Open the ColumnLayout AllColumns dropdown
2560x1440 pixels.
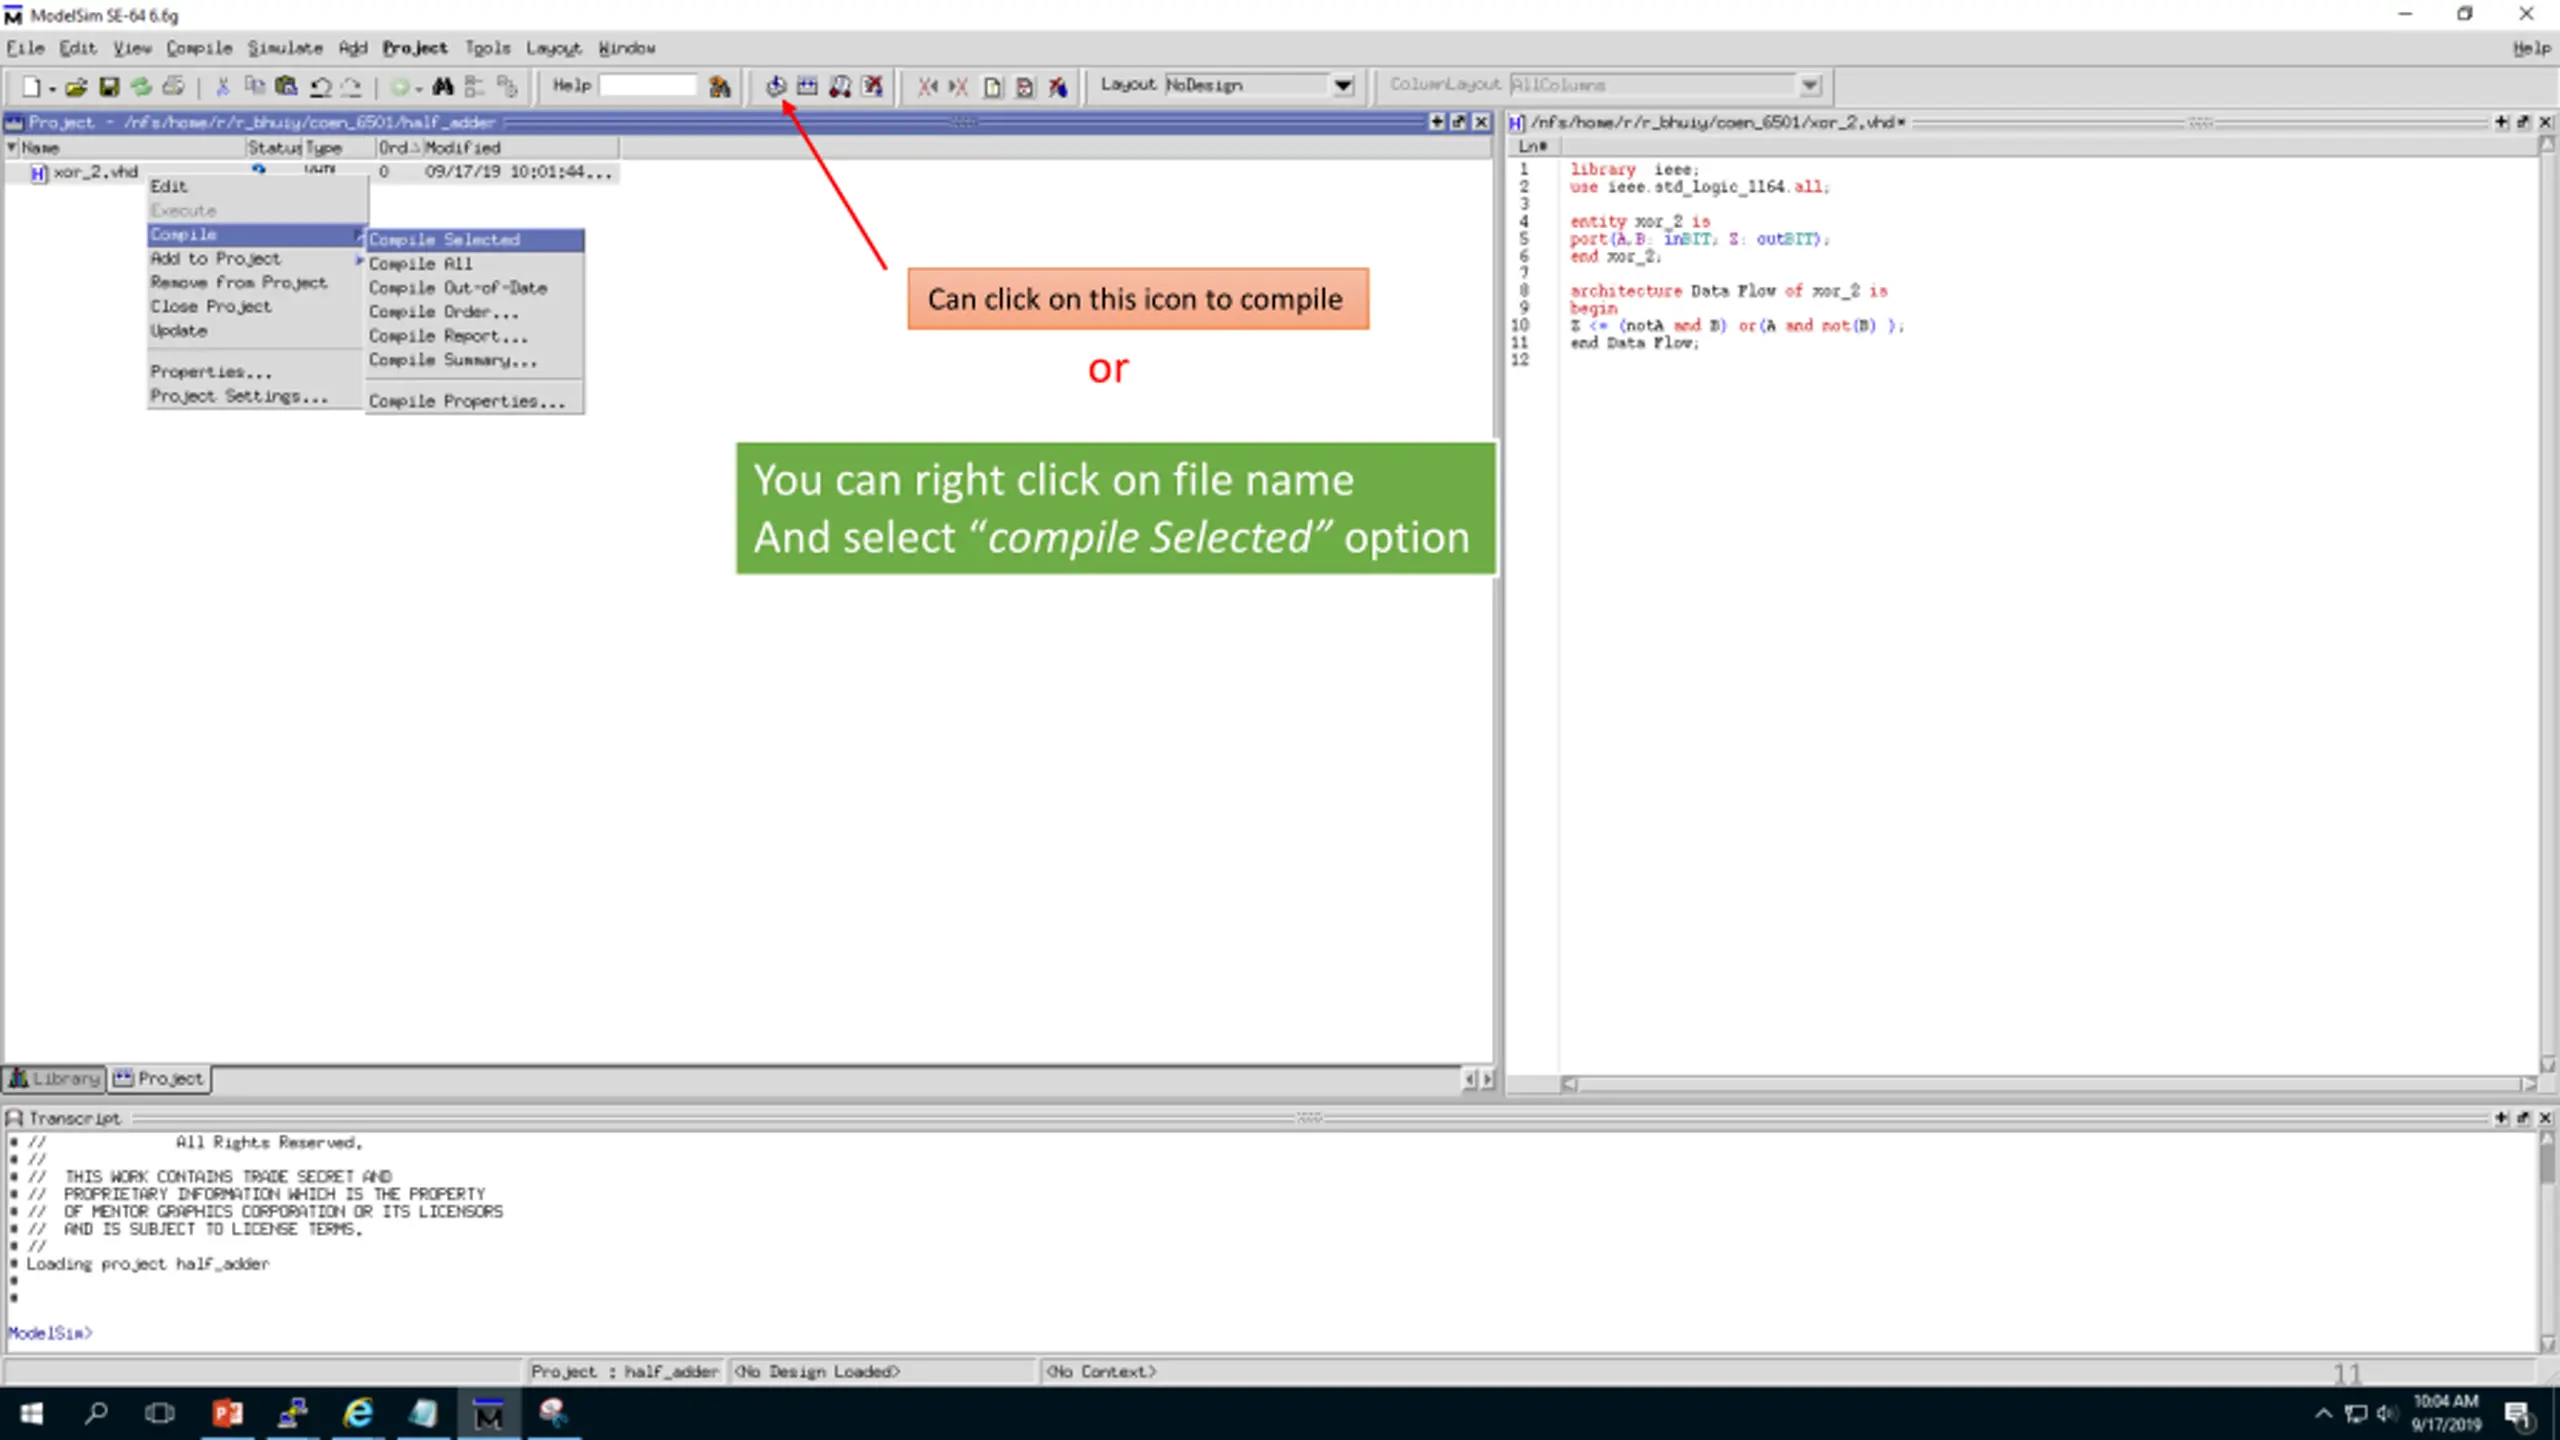tap(1809, 86)
